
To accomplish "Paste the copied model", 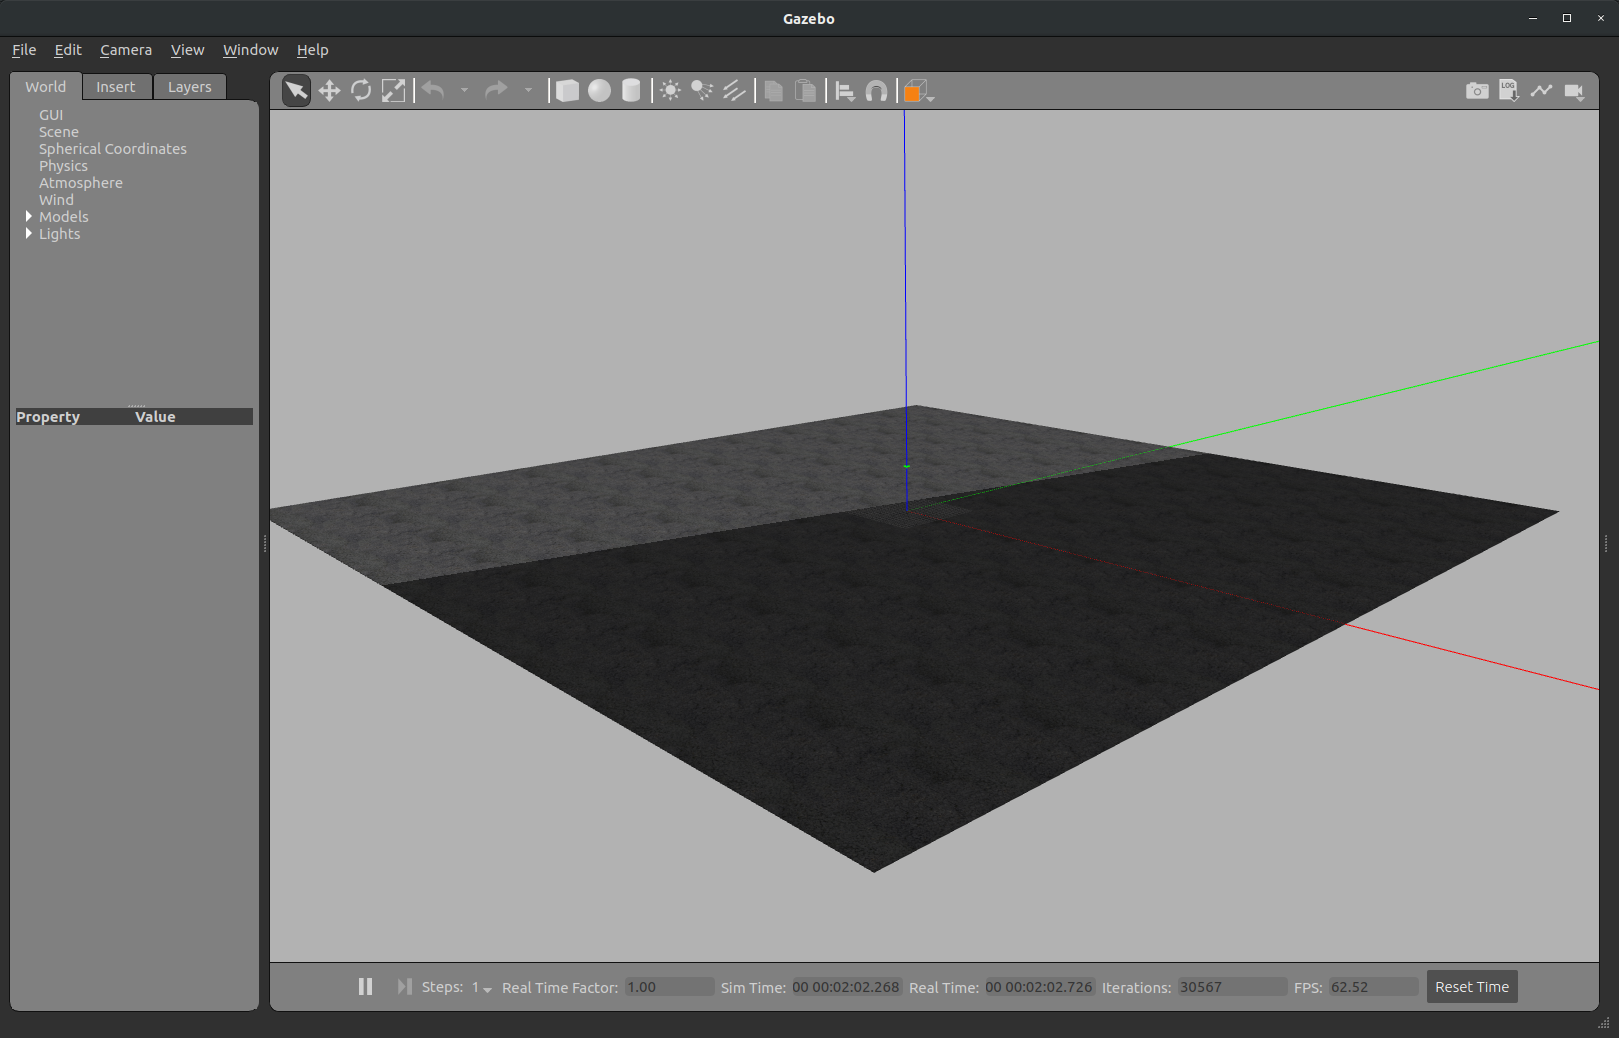I will (x=805, y=91).
